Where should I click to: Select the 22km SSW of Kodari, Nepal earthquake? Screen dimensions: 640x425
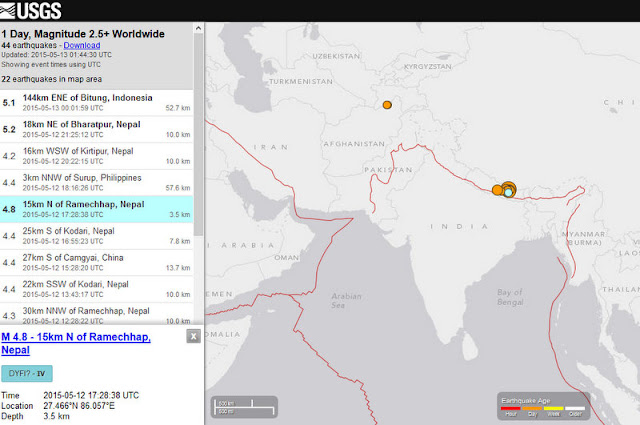click(96, 289)
